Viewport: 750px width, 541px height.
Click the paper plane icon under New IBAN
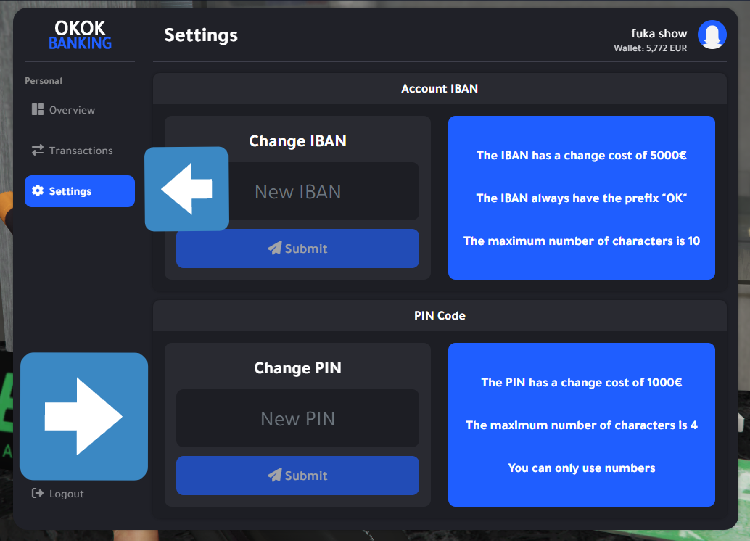(x=274, y=249)
